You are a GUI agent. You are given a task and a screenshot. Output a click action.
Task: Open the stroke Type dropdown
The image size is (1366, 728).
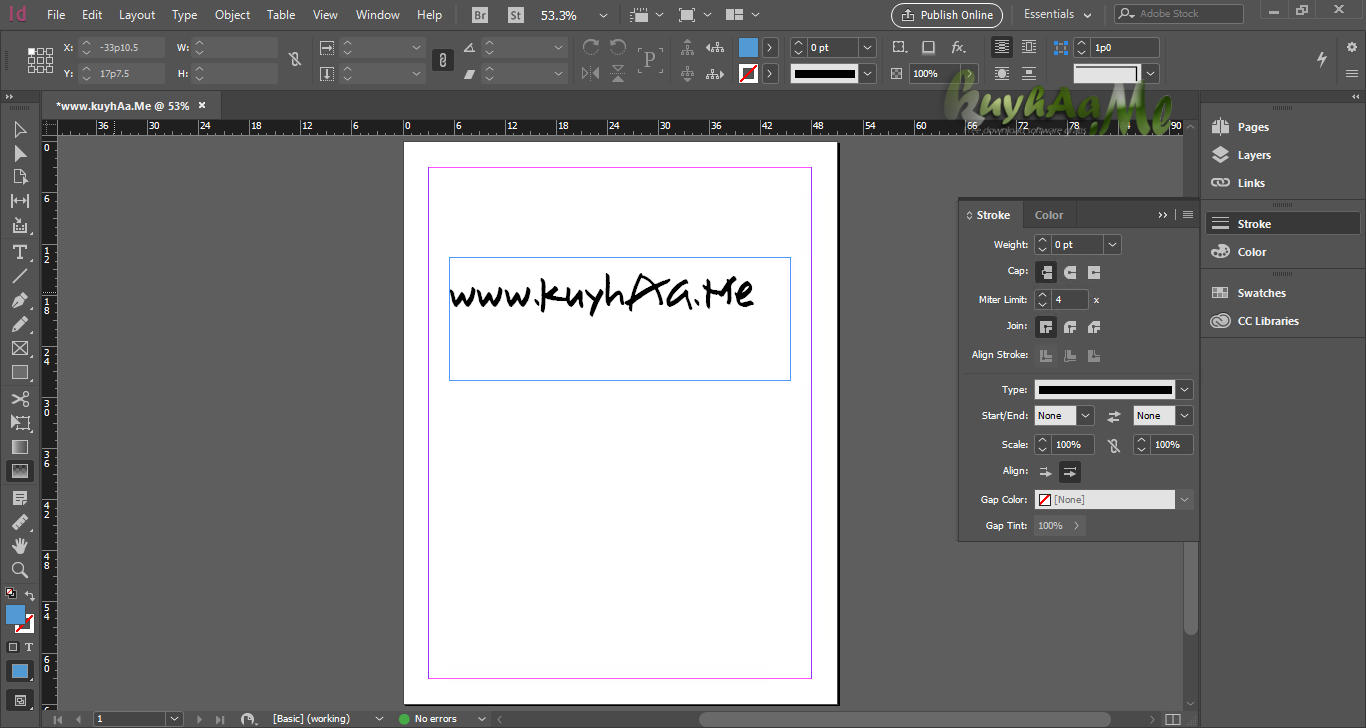pos(1113,390)
